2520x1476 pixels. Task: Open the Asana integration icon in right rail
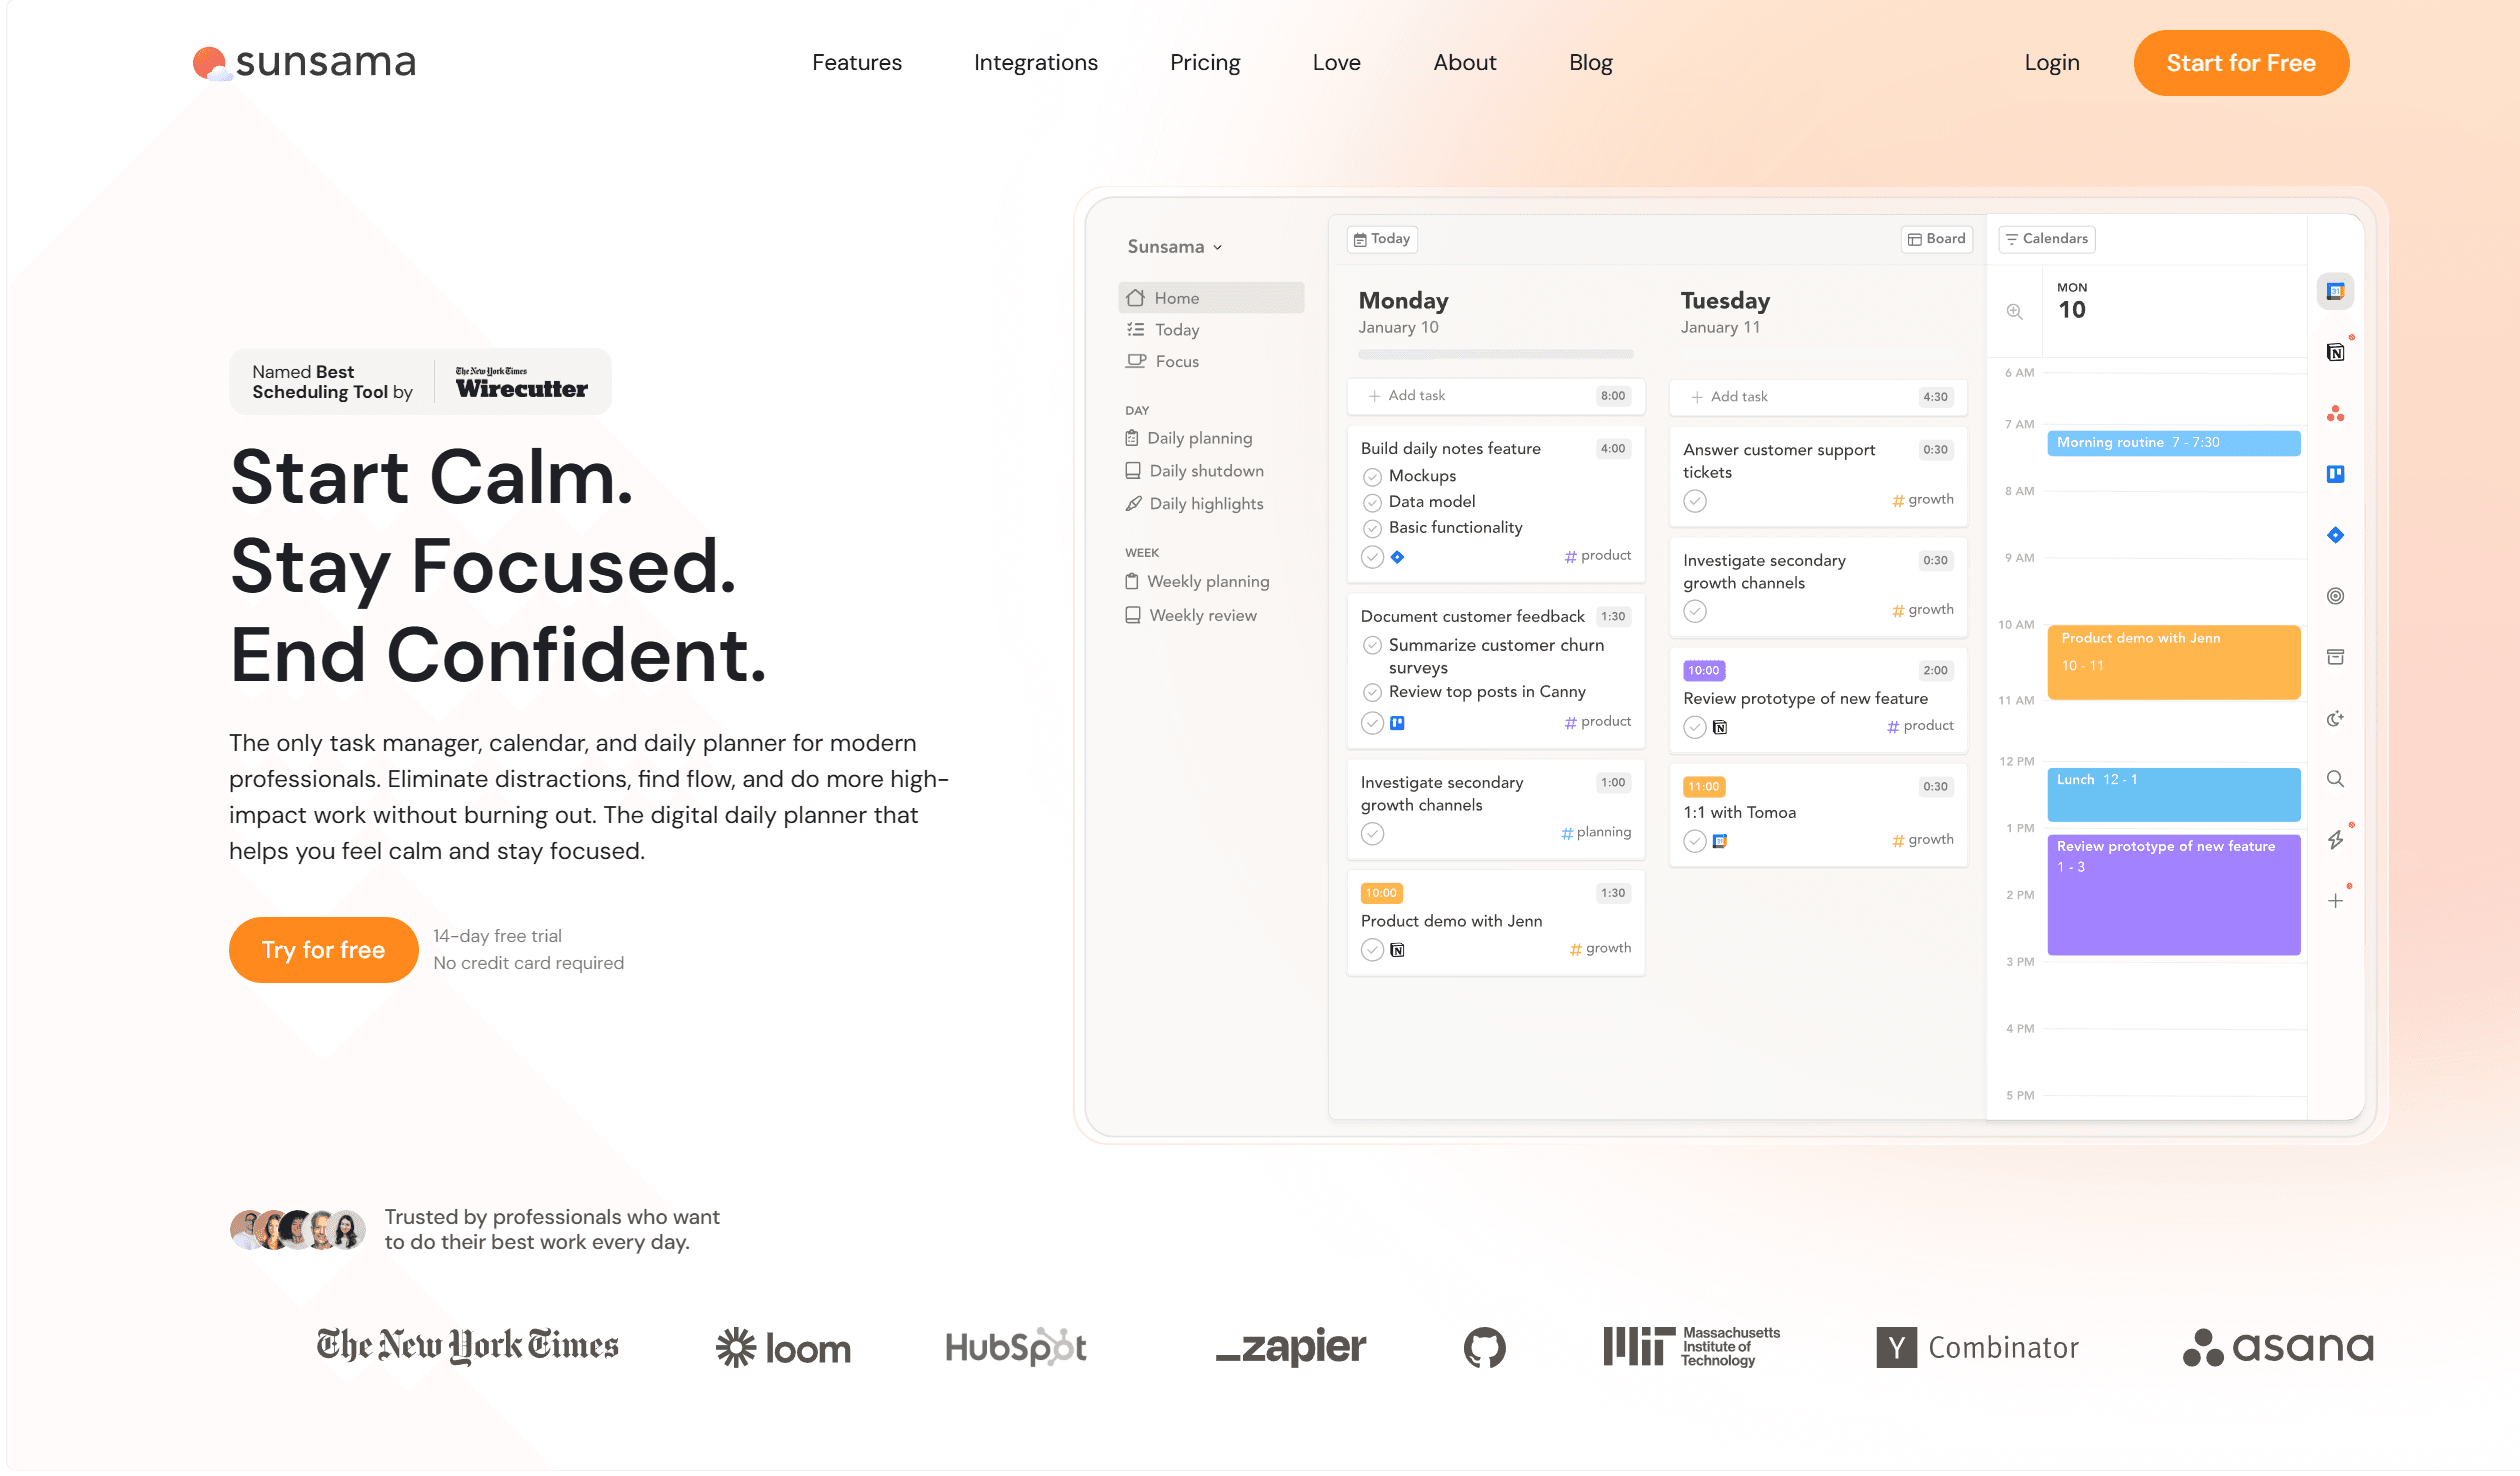pyautogui.click(x=2335, y=413)
